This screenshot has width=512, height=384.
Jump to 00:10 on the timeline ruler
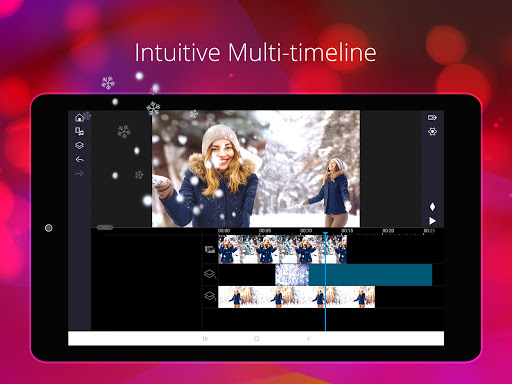click(x=306, y=231)
